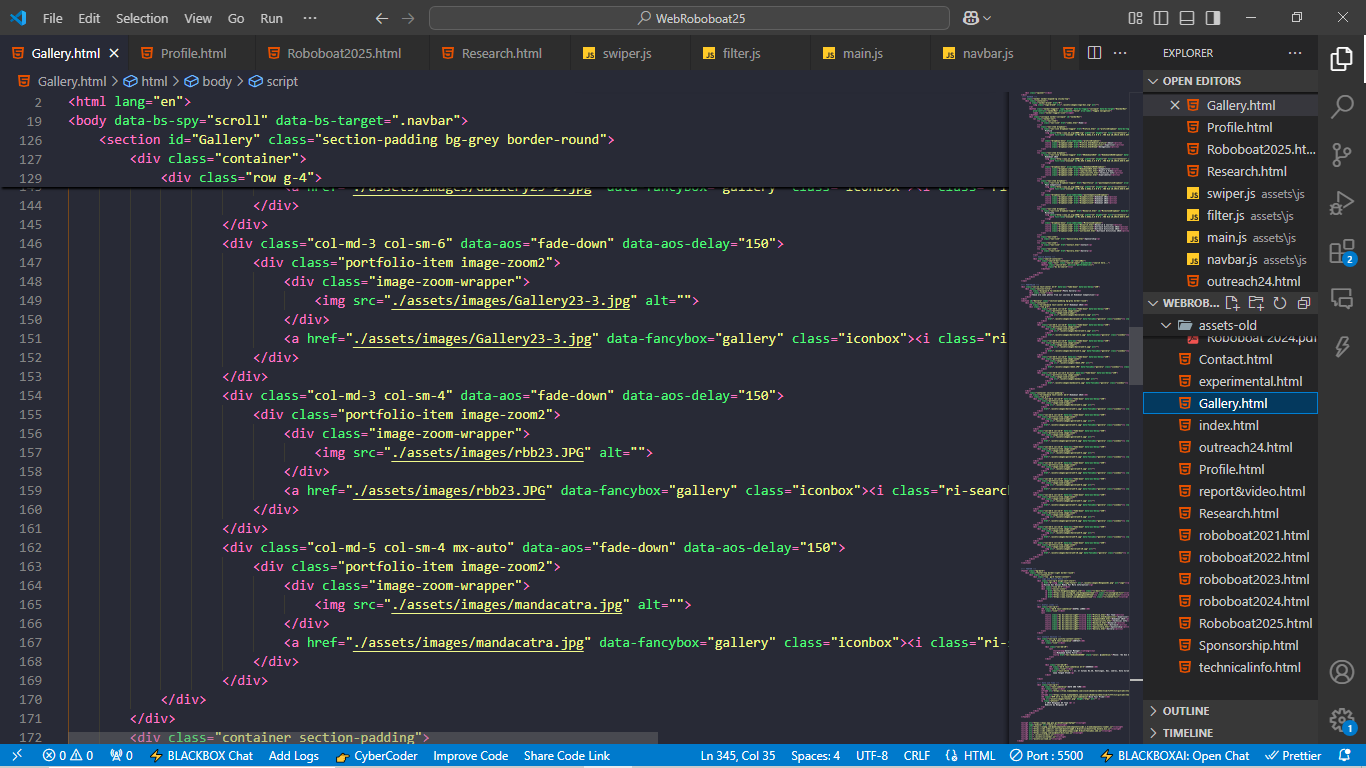The image size is (1366, 768).
Task: Click the Port : 5500 status button
Action: click(1046, 756)
